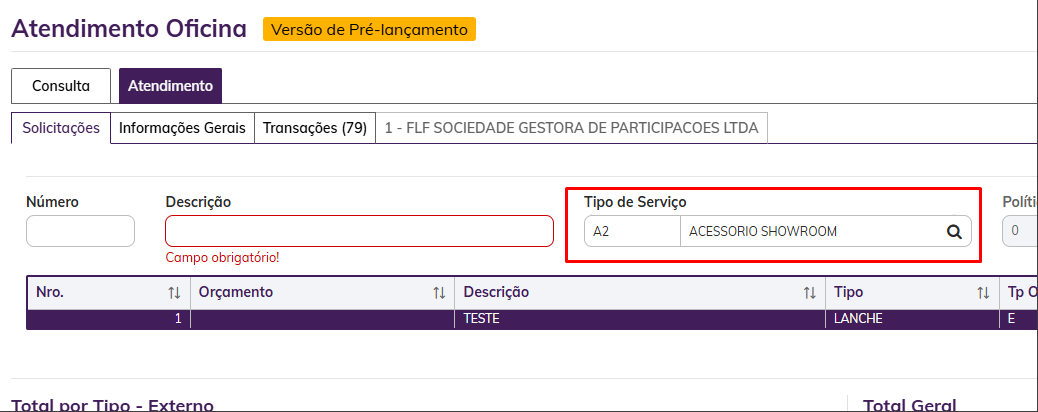Click the partially visible Tp O column header
The width and height of the screenshot is (1038, 412).
point(1018,293)
